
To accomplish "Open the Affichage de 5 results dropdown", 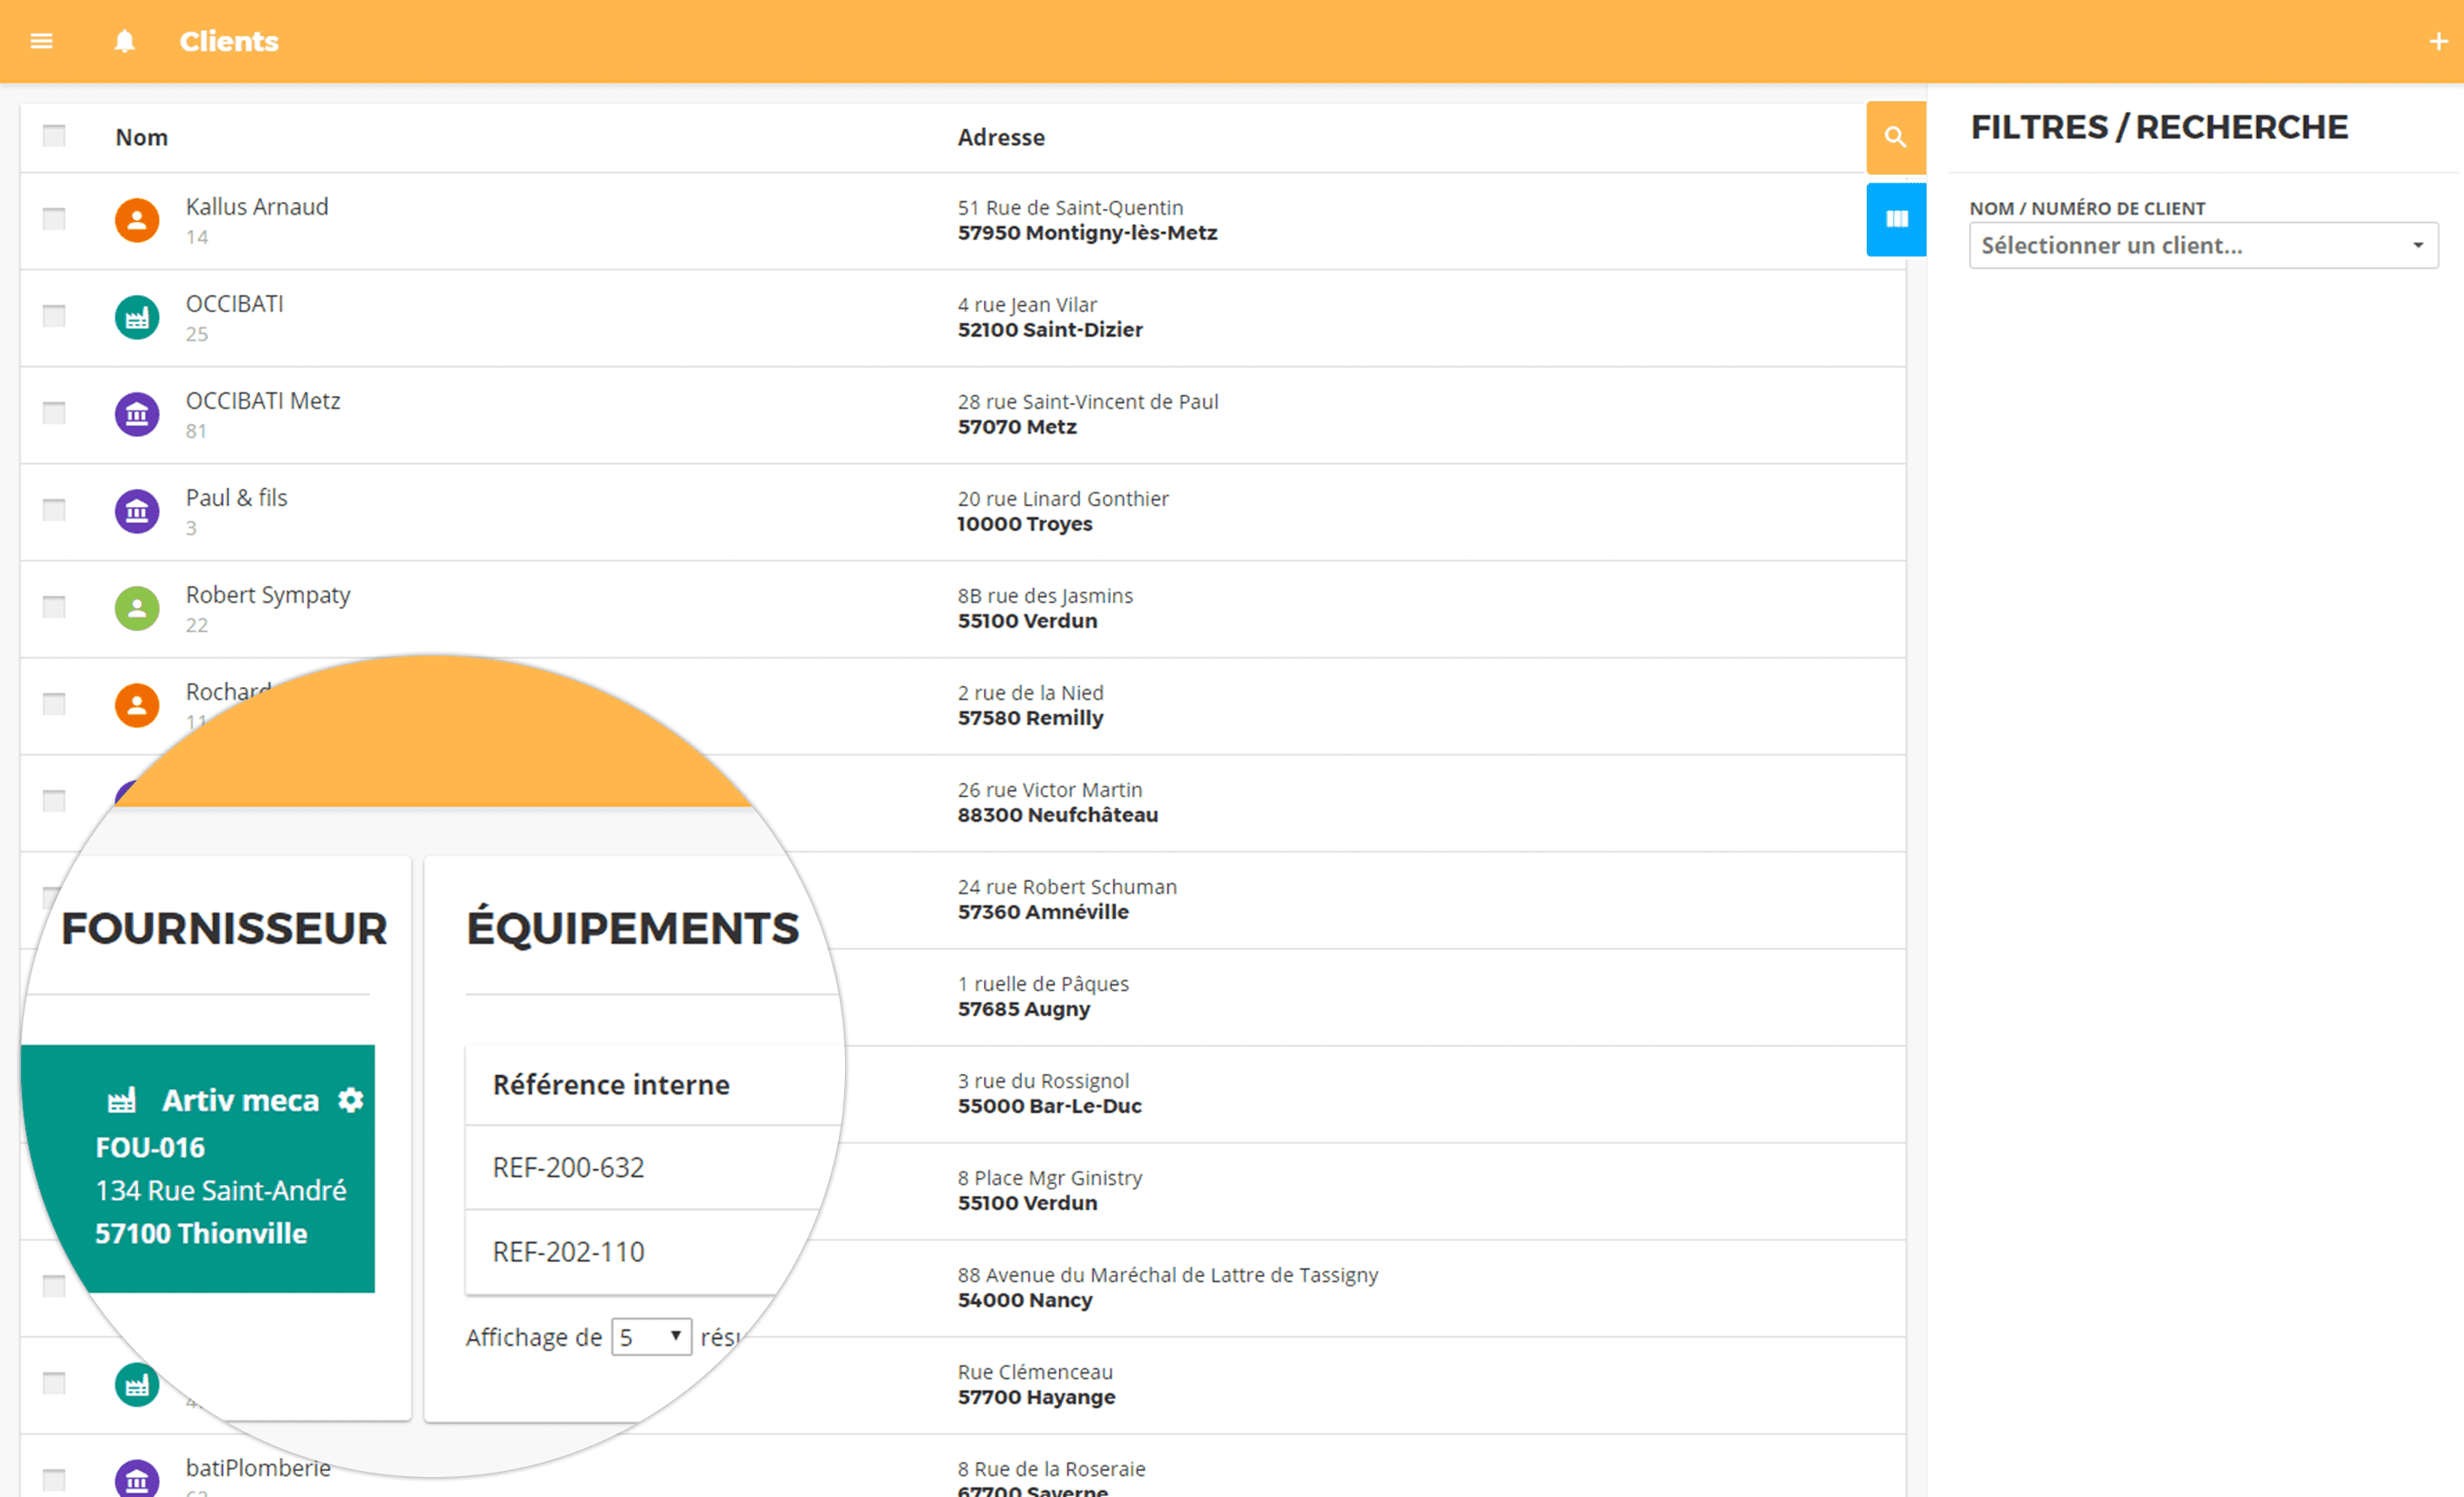I will coord(651,1337).
